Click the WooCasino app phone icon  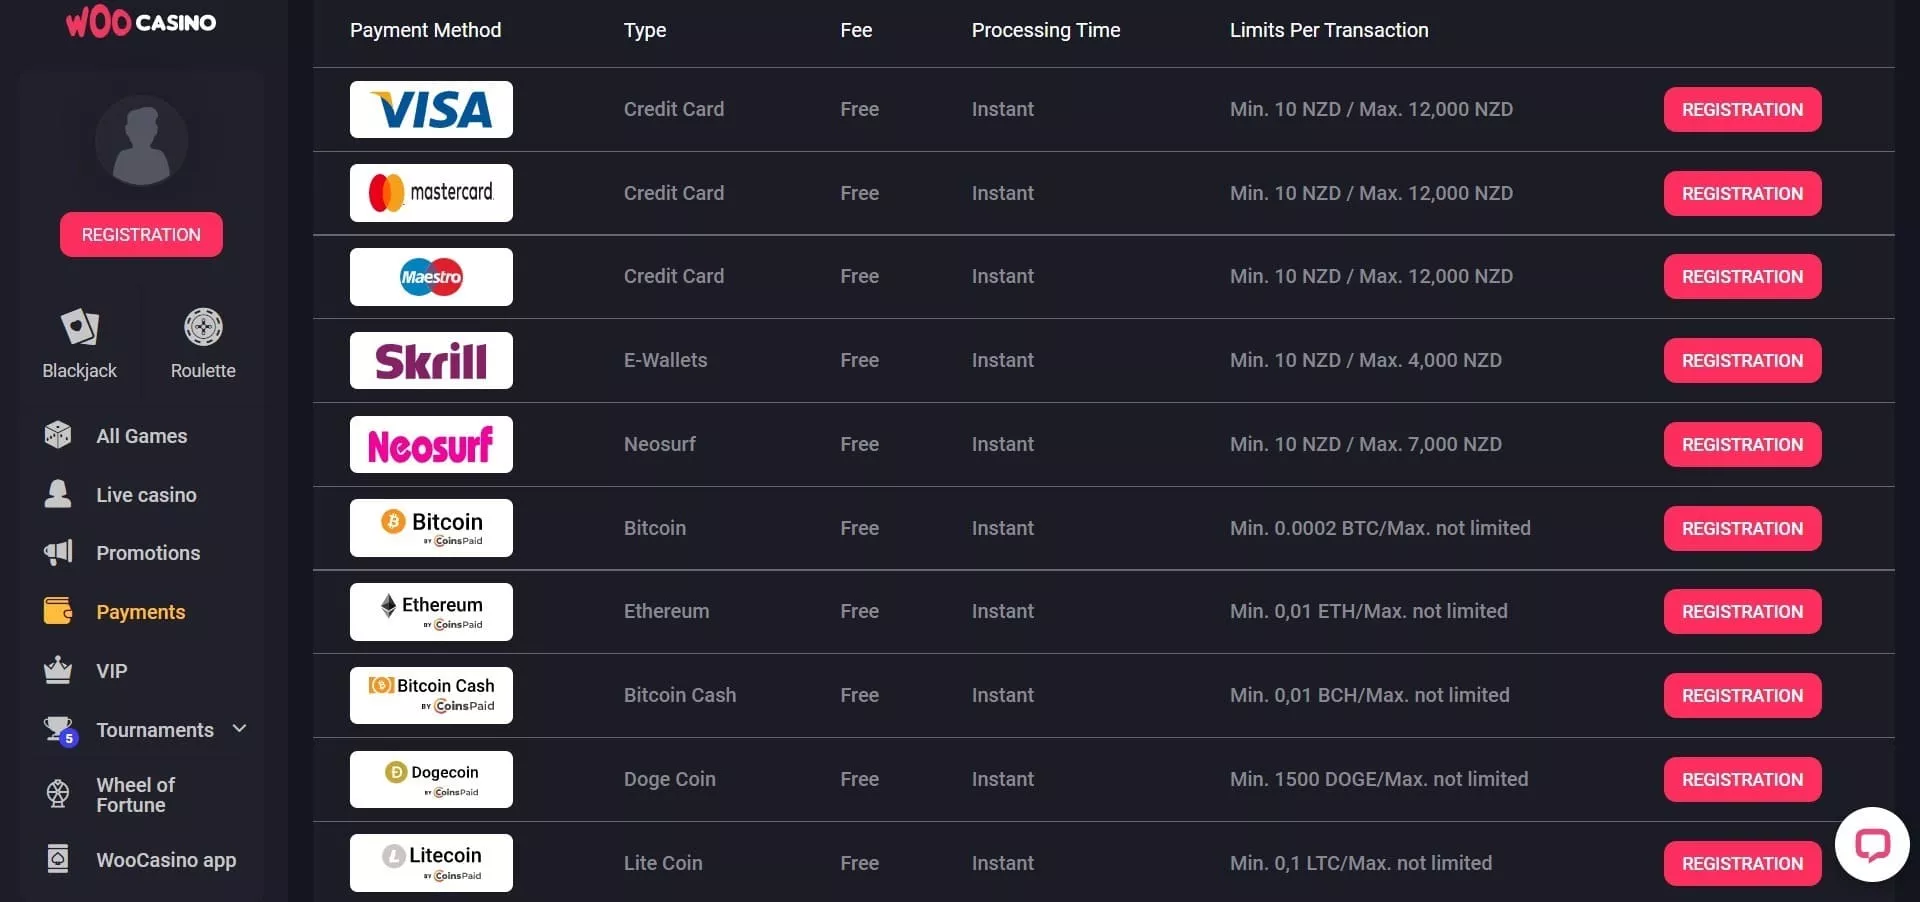(58, 859)
